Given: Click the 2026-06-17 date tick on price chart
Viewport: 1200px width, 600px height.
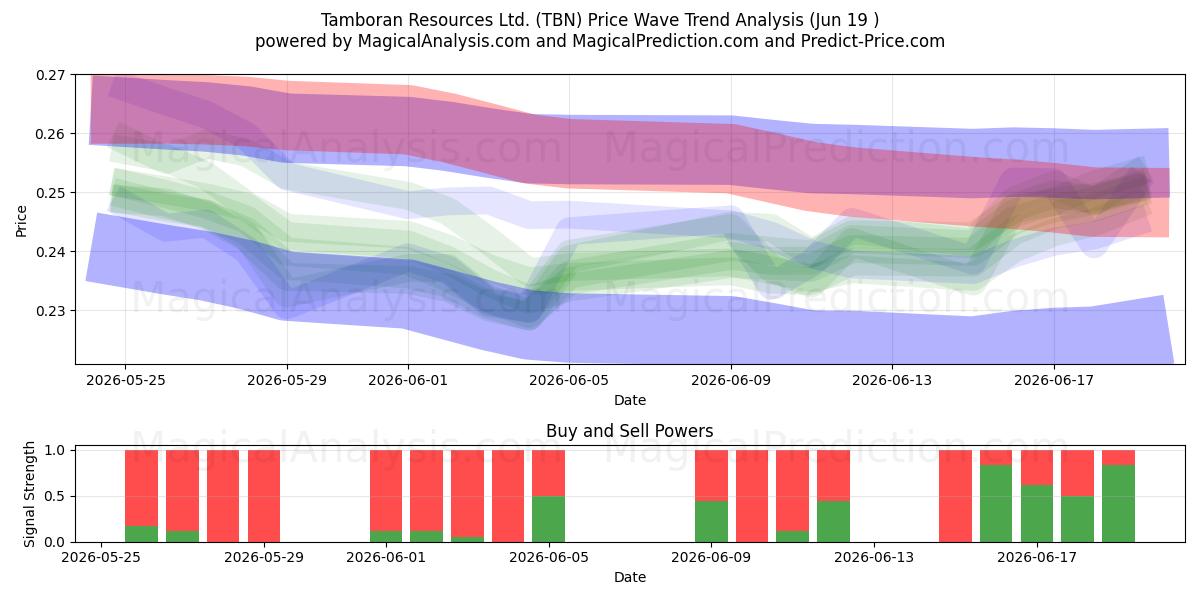Looking at the screenshot, I should [1054, 380].
